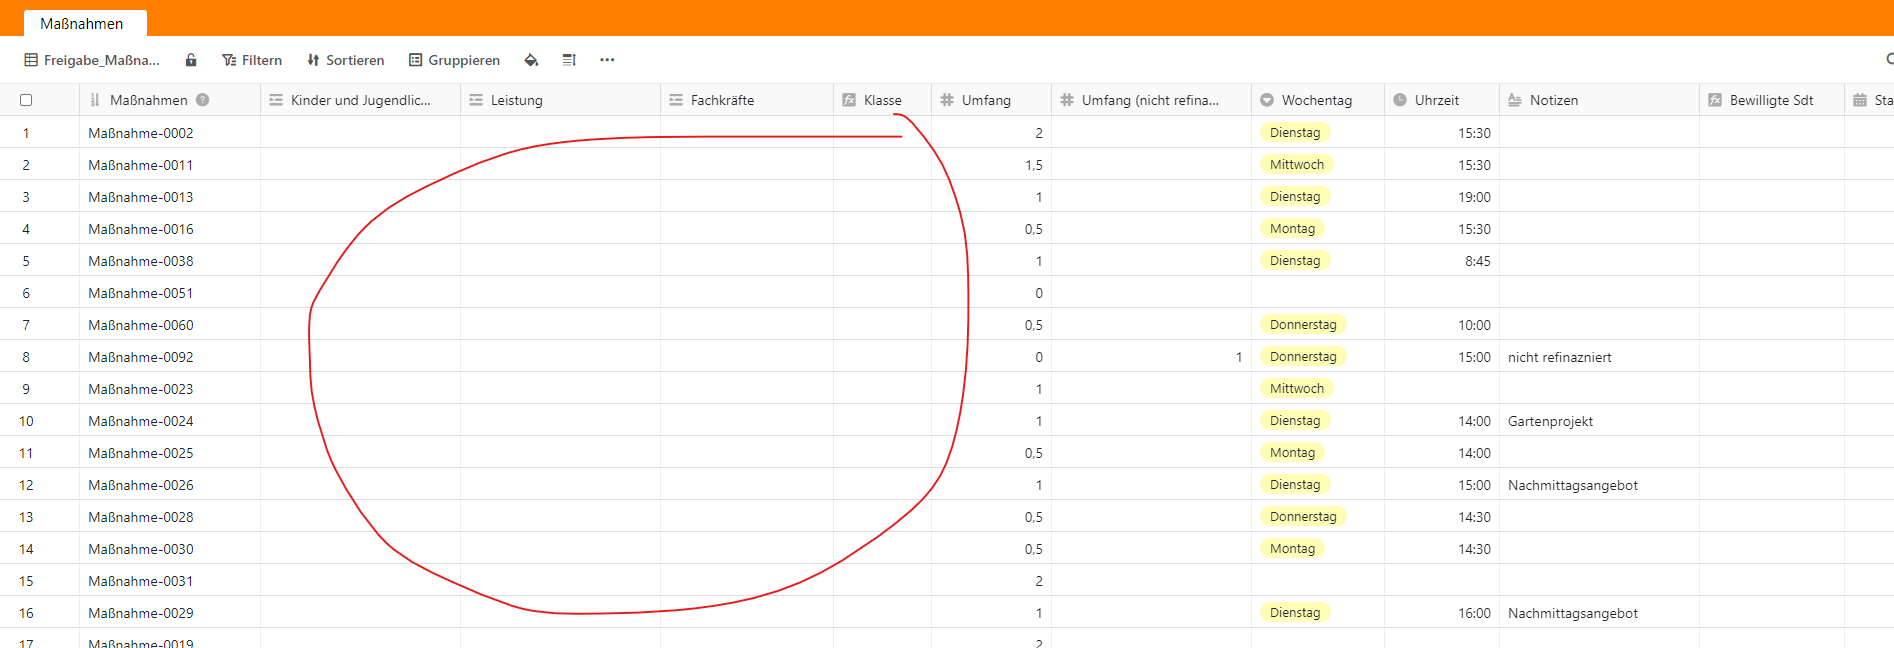Image resolution: width=1894 pixels, height=648 pixels.
Task: Click the clock icon in Uhrzeit header
Action: point(1400,100)
